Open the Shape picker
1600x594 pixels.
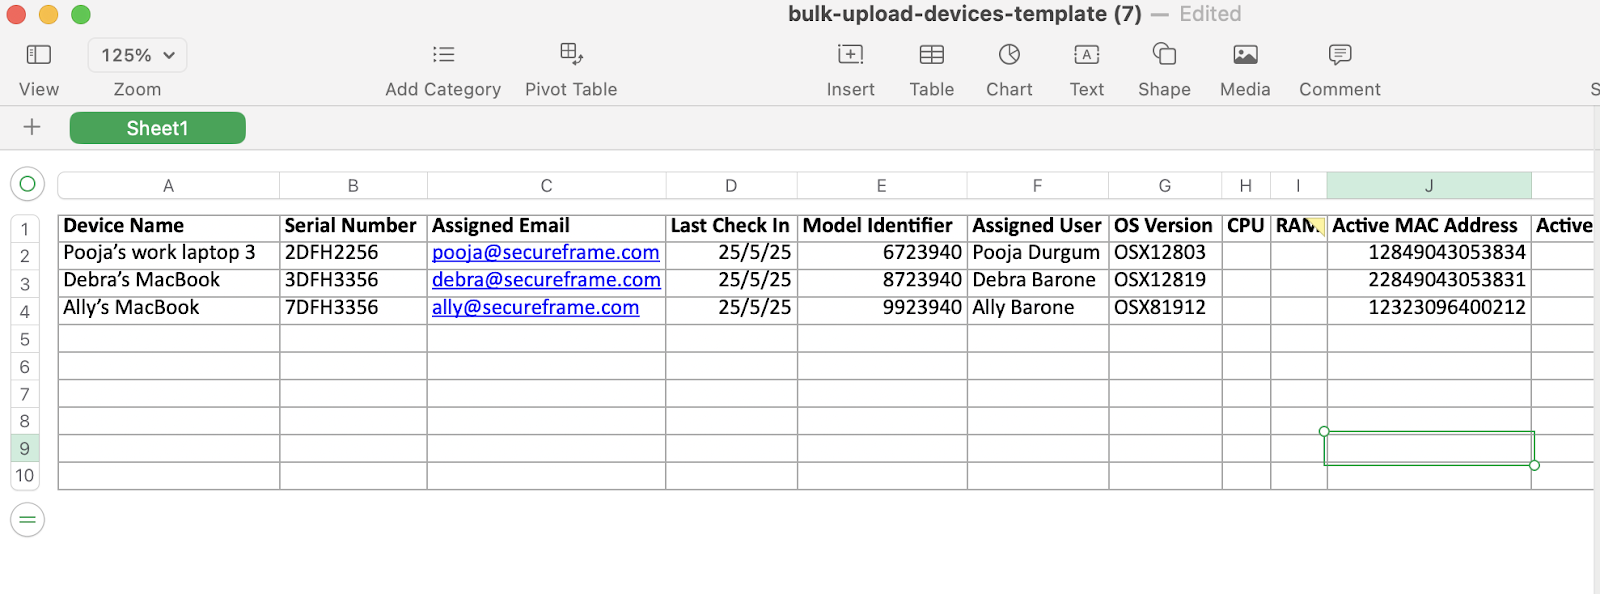(1164, 54)
